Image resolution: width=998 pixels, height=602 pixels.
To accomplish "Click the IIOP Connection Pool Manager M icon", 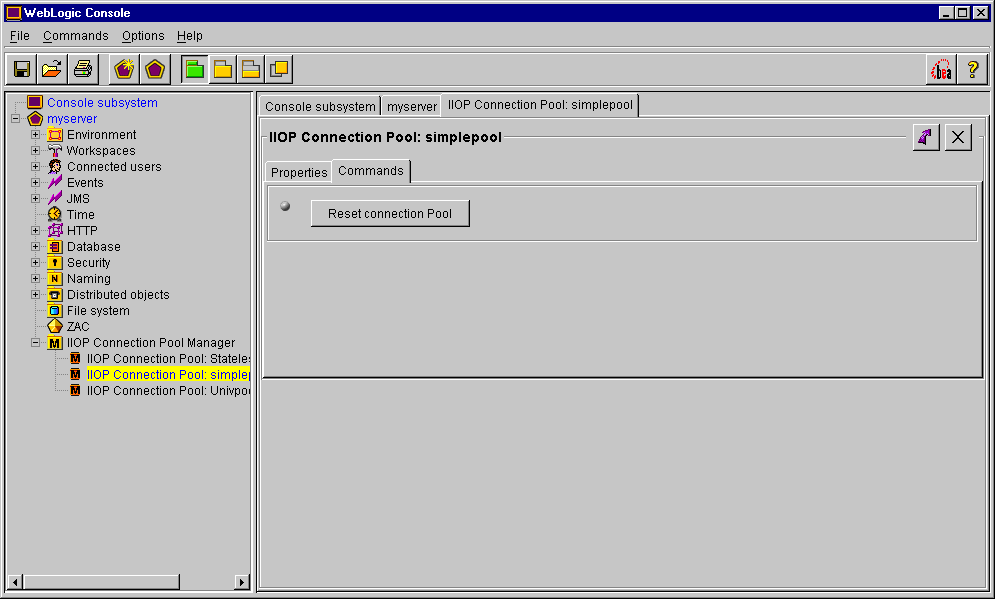I will [x=55, y=343].
